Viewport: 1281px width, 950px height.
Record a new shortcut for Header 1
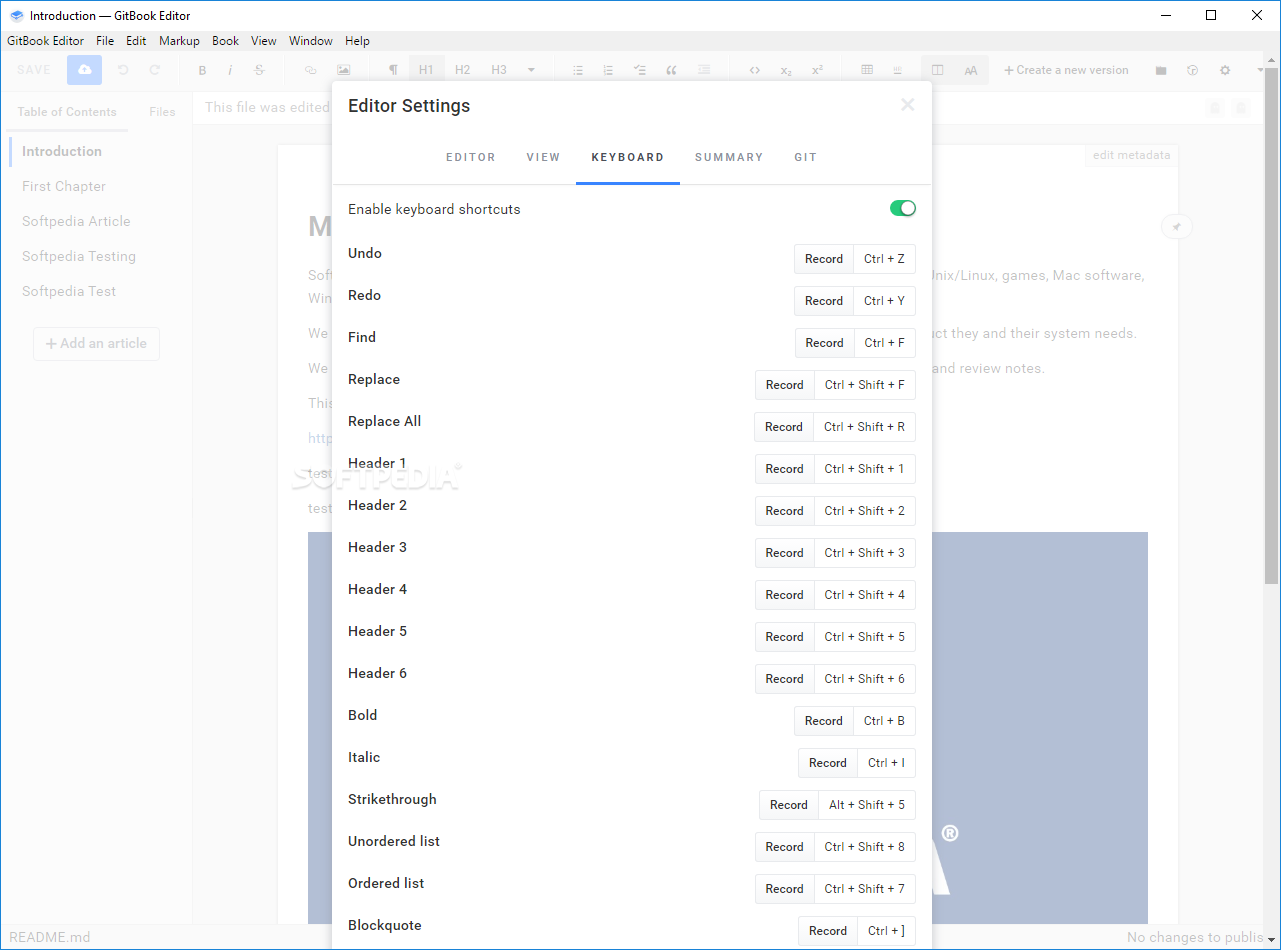(x=785, y=469)
